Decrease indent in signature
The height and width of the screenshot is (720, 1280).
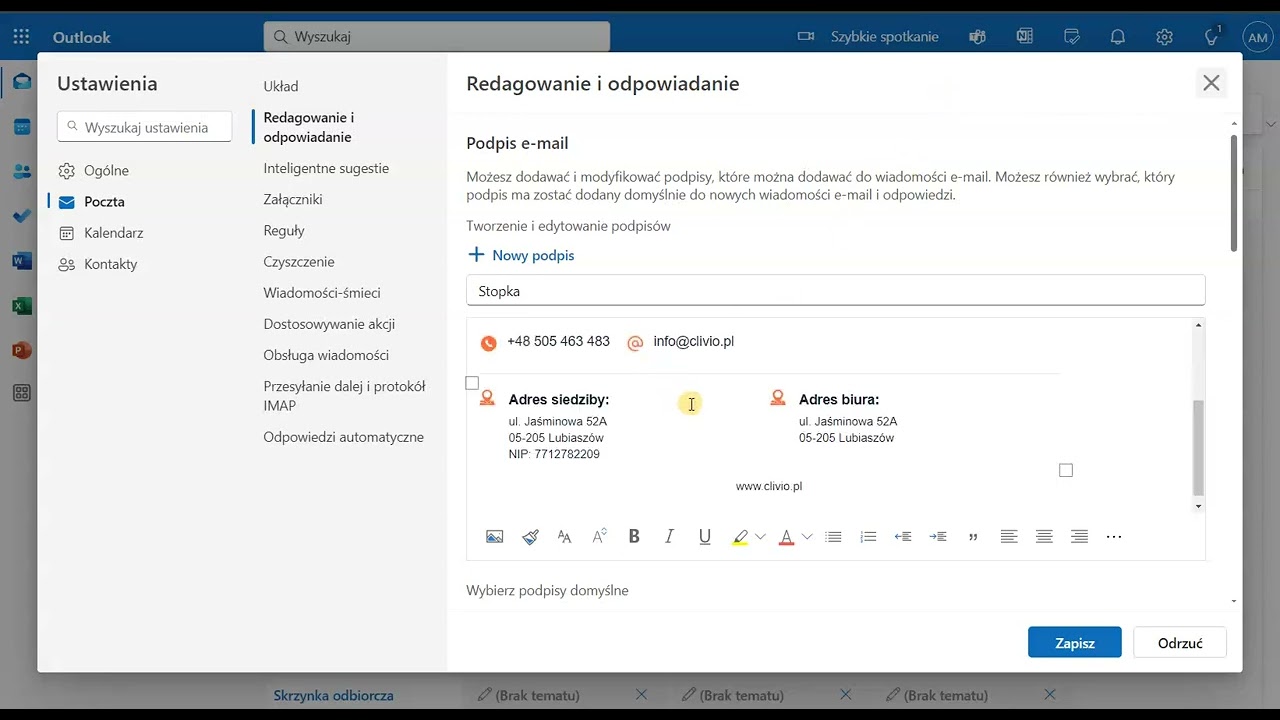coord(902,537)
